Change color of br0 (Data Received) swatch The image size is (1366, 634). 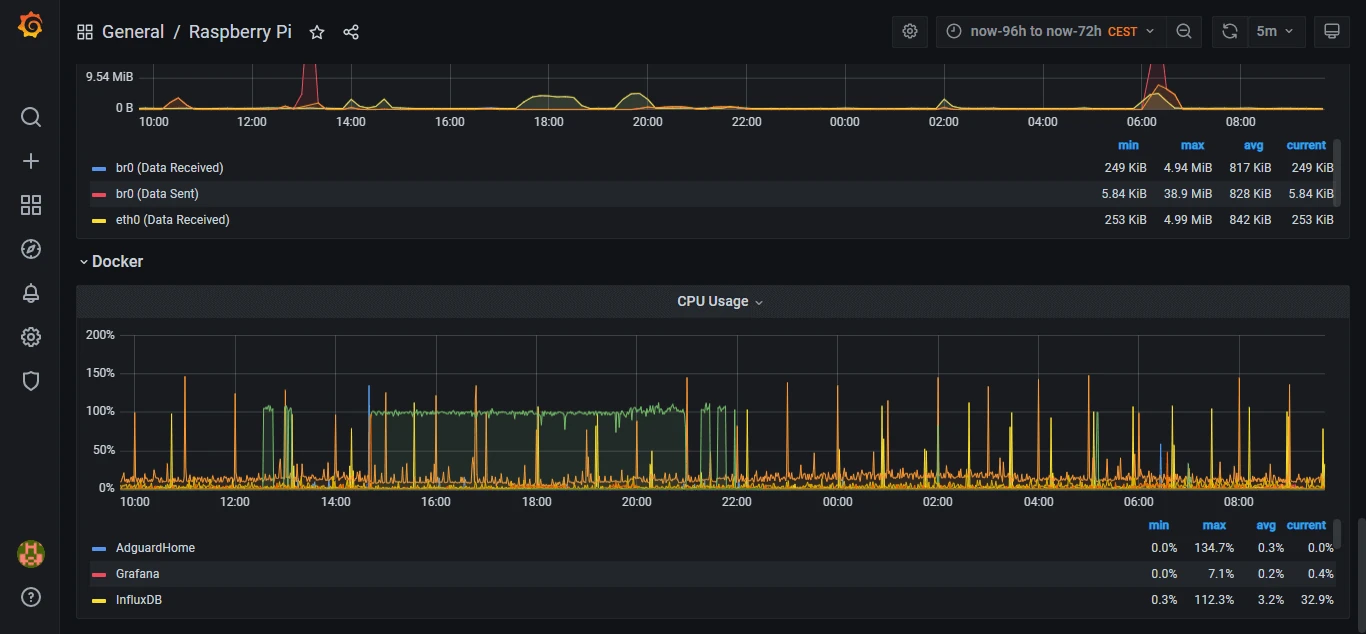[x=99, y=168]
